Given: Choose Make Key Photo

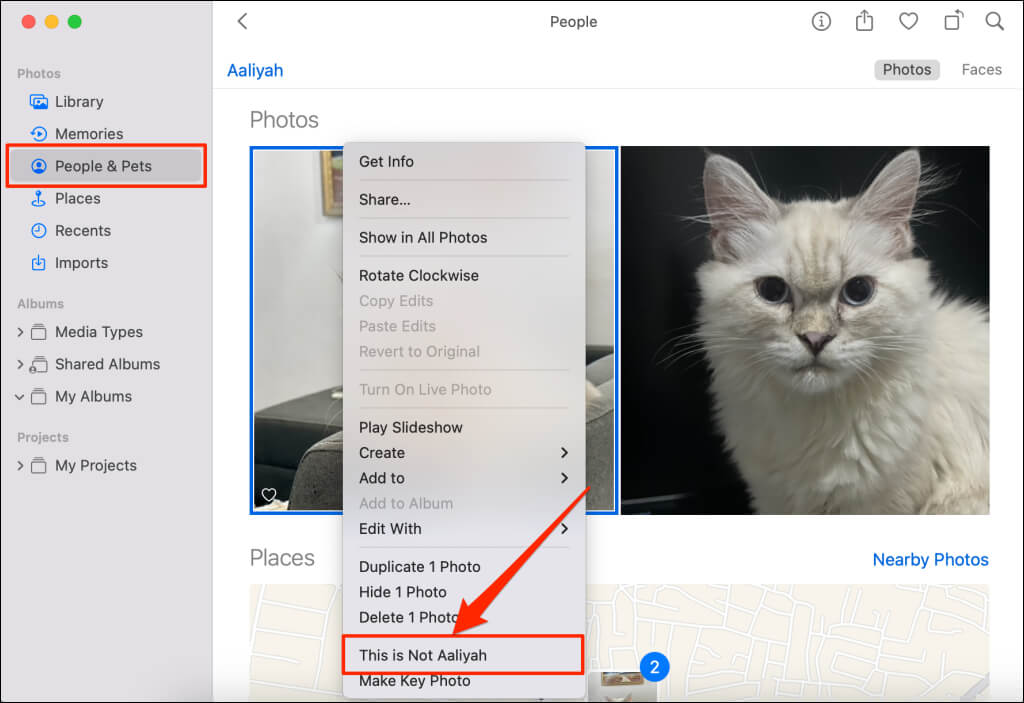Looking at the screenshot, I should tap(463, 681).
